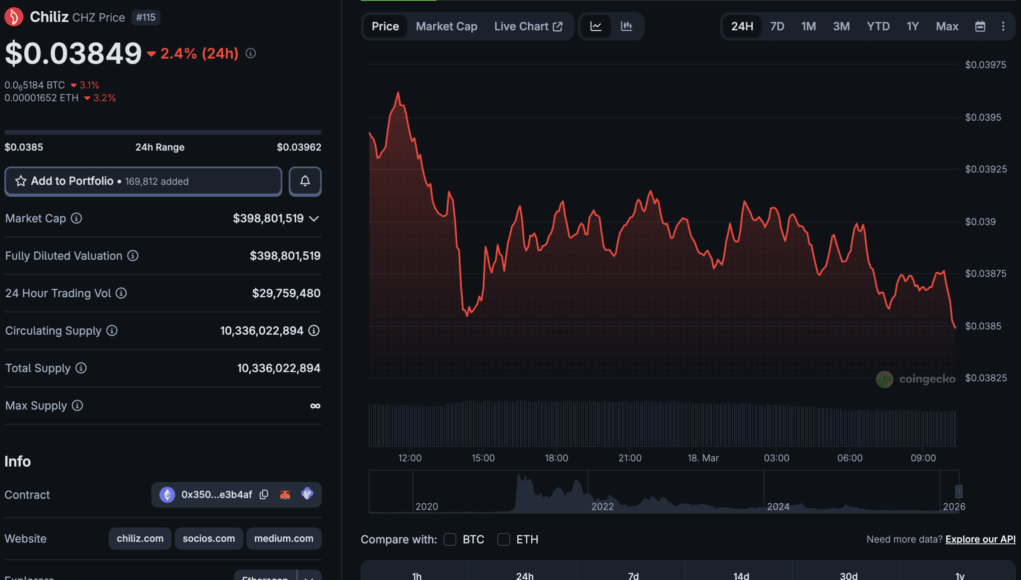The height and width of the screenshot is (580, 1021).
Task: Open the chiliz.com website link
Action: pos(139,539)
